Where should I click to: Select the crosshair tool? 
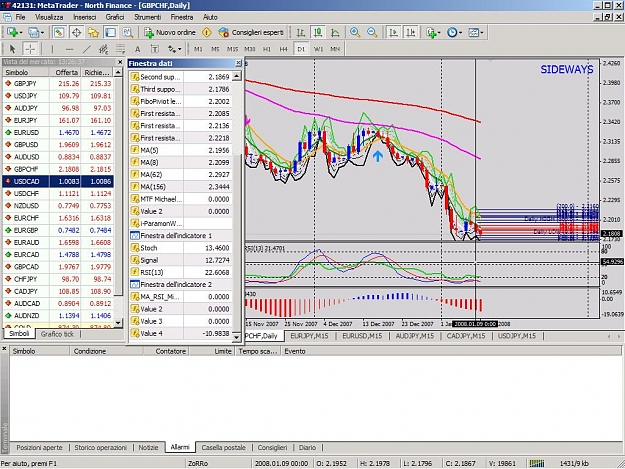coord(30,49)
